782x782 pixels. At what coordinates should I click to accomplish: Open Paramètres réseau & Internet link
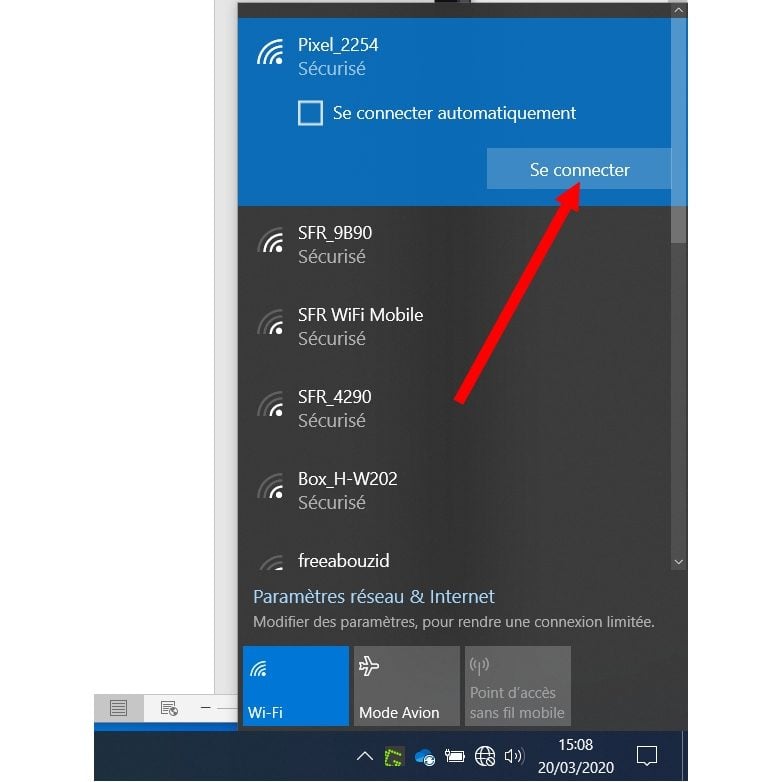[x=374, y=596]
